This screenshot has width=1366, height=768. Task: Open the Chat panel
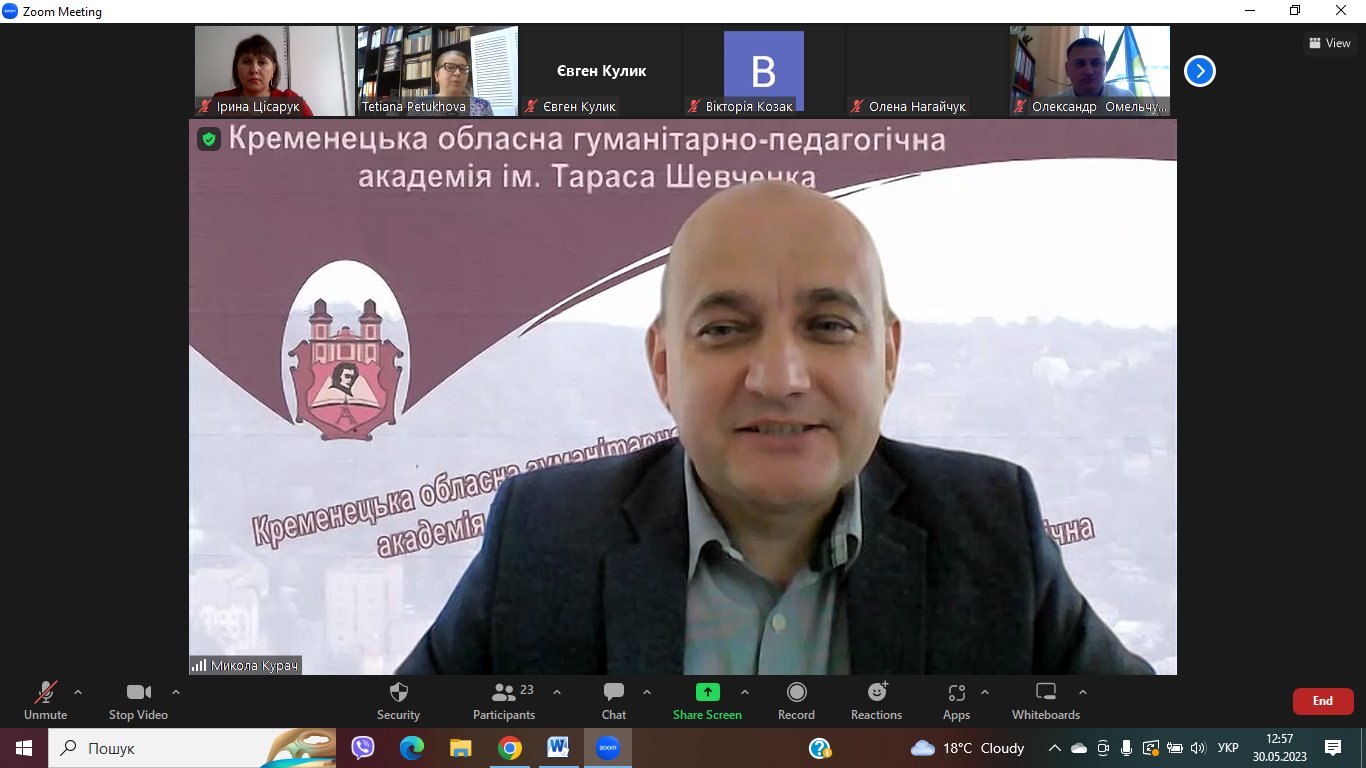614,693
